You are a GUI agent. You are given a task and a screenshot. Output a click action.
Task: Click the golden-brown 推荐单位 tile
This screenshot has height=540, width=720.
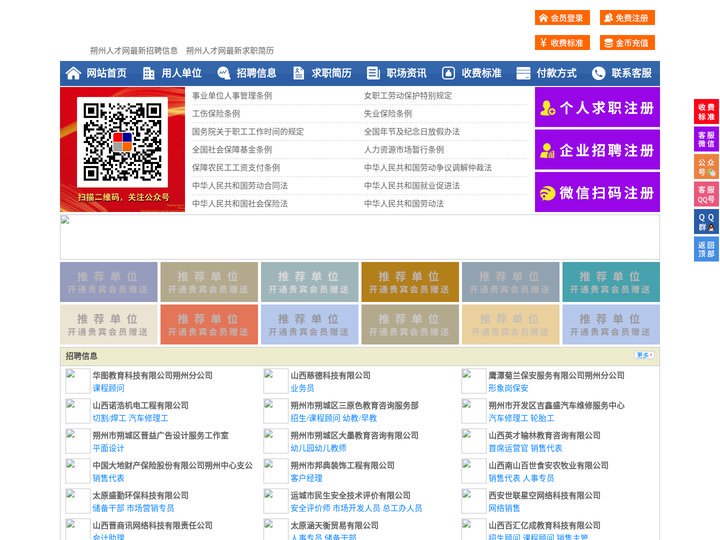click(410, 282)
